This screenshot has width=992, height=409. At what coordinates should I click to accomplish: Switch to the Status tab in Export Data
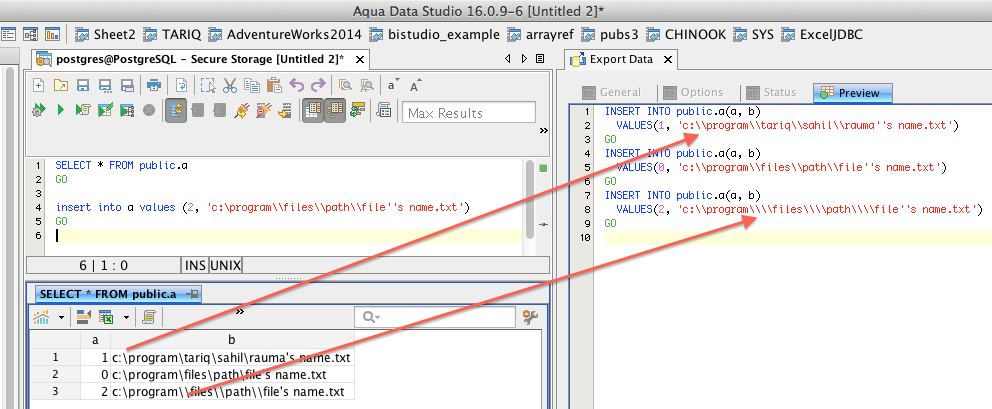771,92
